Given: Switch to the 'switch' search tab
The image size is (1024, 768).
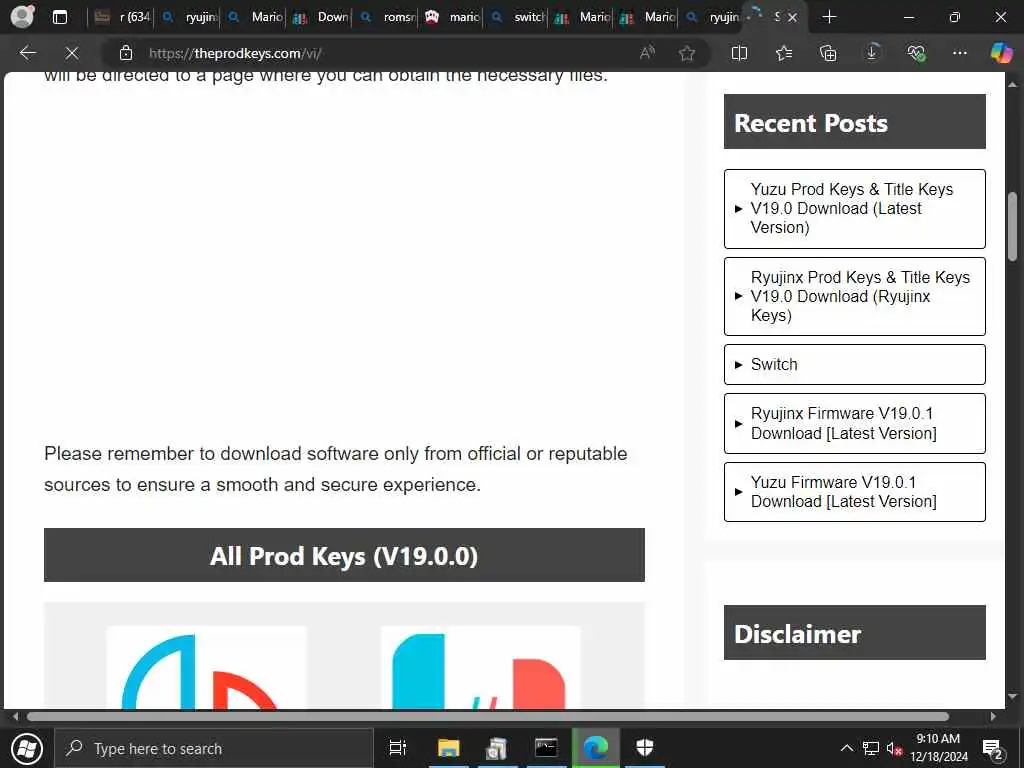Looking at the screenshot, I should (517, 17).
